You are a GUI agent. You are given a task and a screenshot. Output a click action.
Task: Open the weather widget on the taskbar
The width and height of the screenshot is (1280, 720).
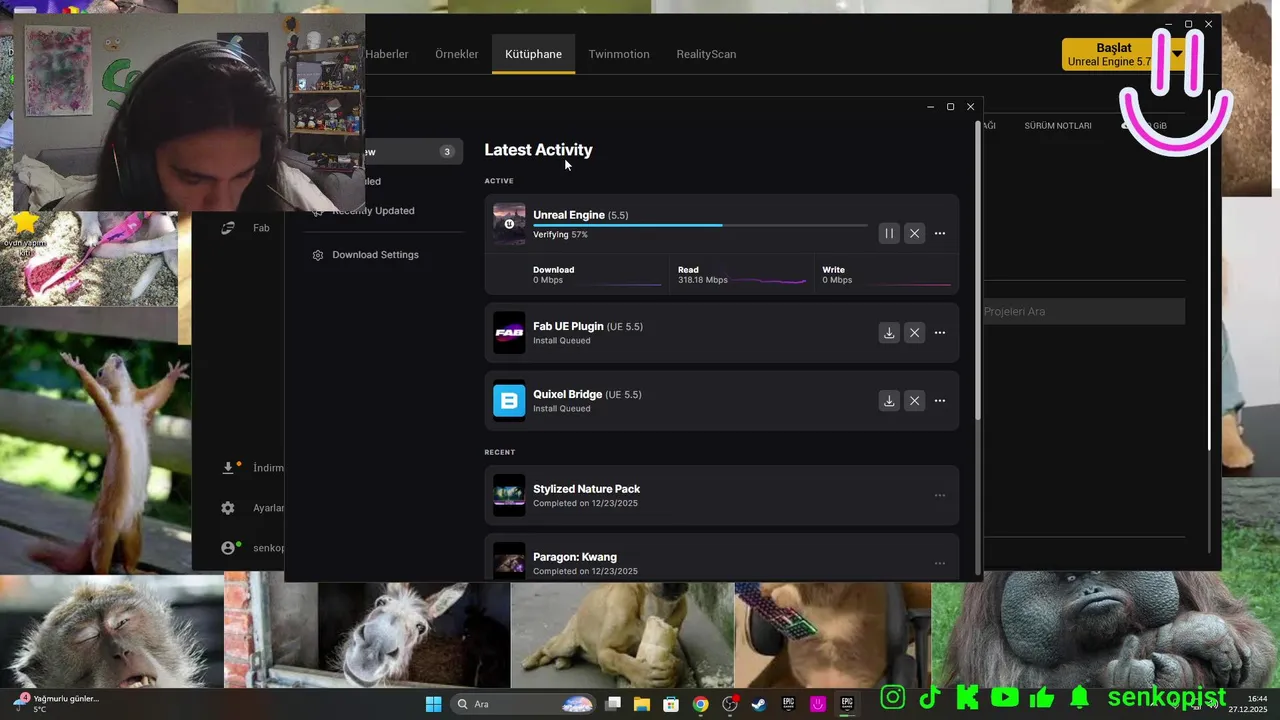point(58,704)
